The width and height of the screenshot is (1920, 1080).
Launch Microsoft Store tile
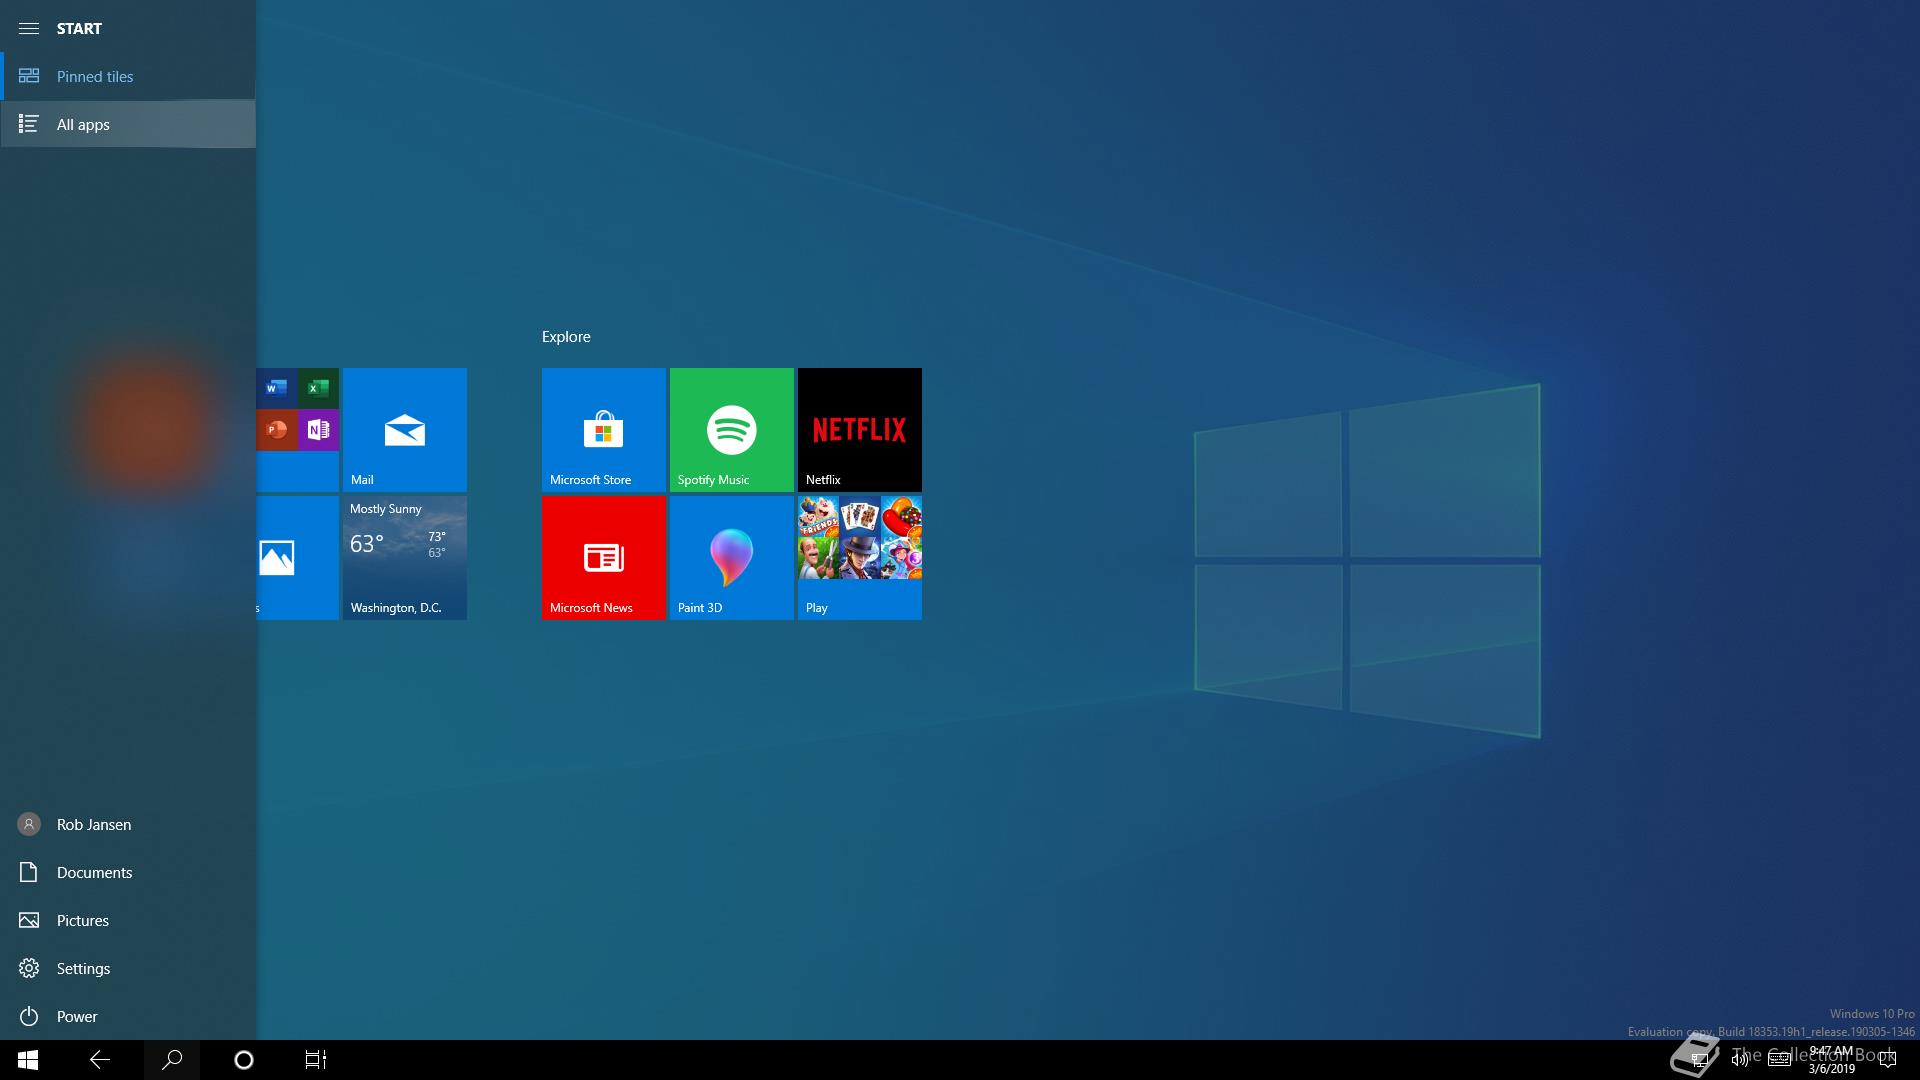coord(604,430)
